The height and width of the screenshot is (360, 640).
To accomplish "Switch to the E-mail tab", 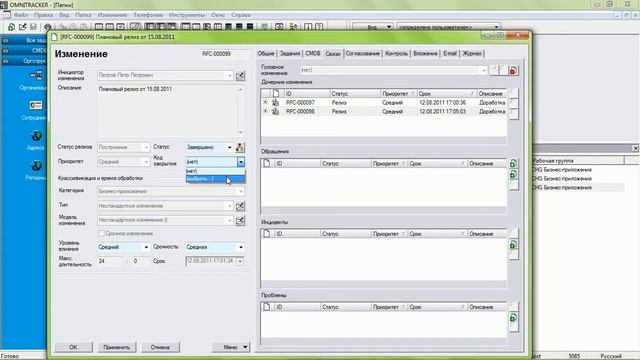I will 450,53.
